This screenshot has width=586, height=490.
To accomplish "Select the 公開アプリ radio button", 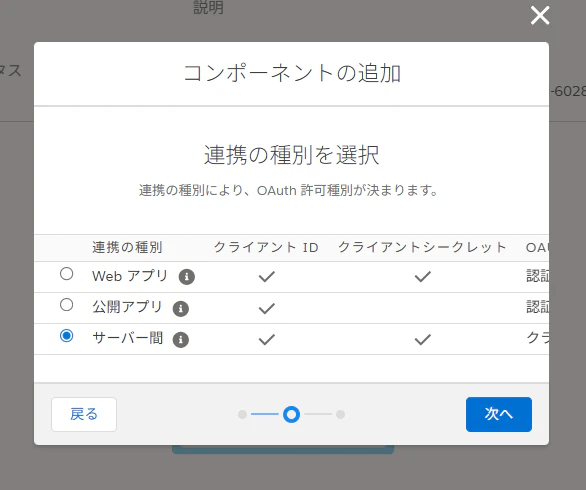I will [67, 305].
